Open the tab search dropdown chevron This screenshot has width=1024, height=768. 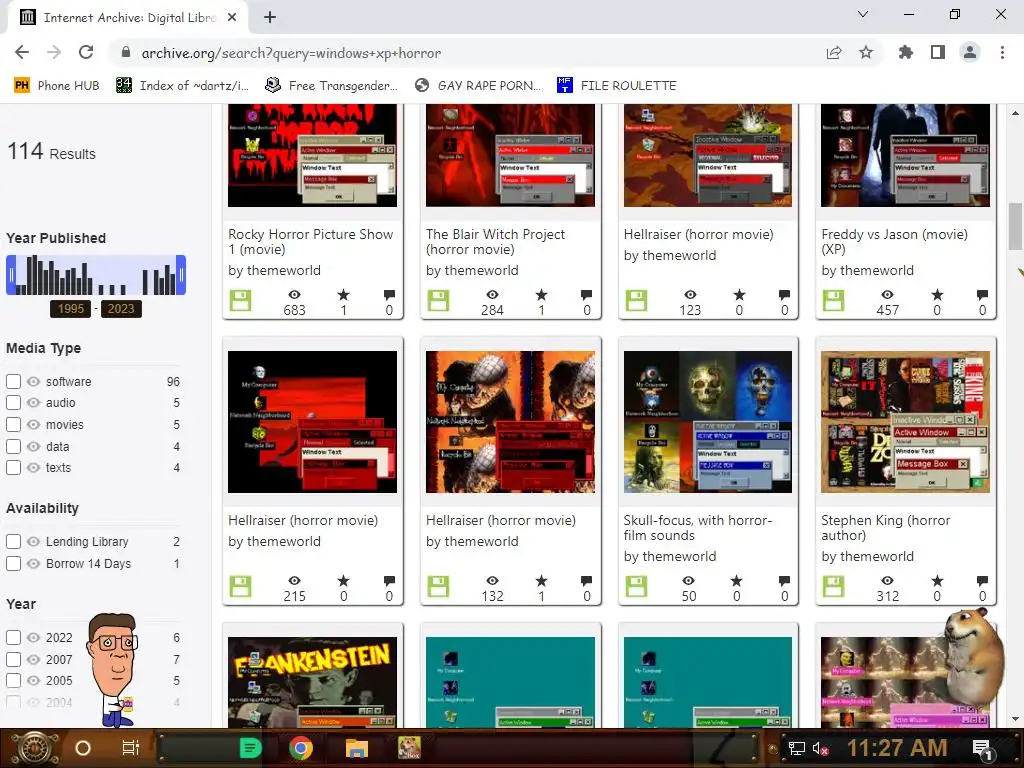click(863, 14)
